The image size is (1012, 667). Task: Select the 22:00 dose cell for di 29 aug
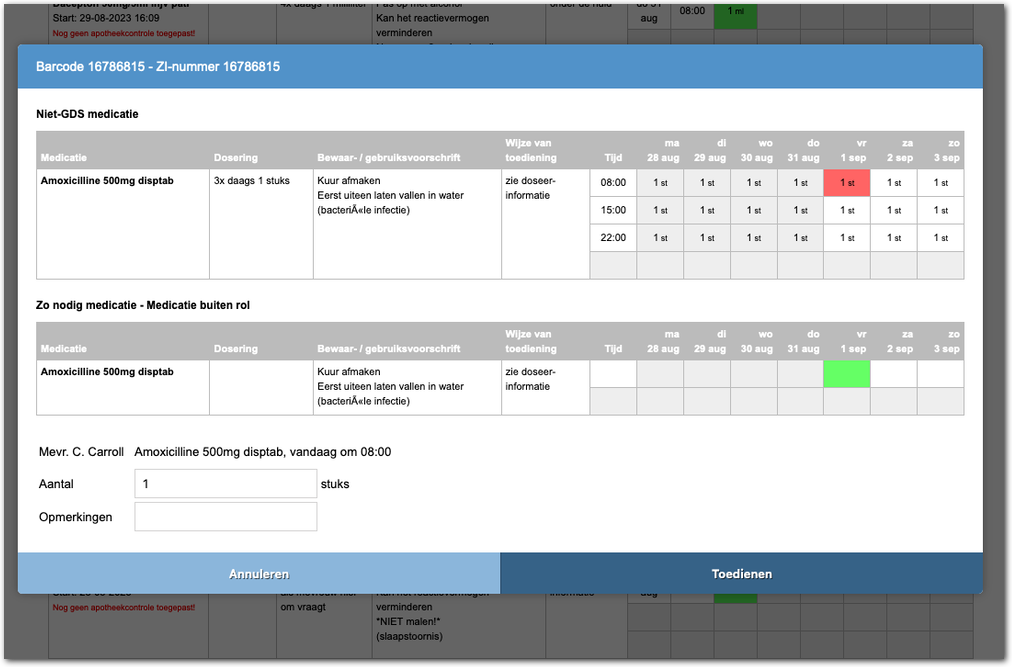pos(707,238)
